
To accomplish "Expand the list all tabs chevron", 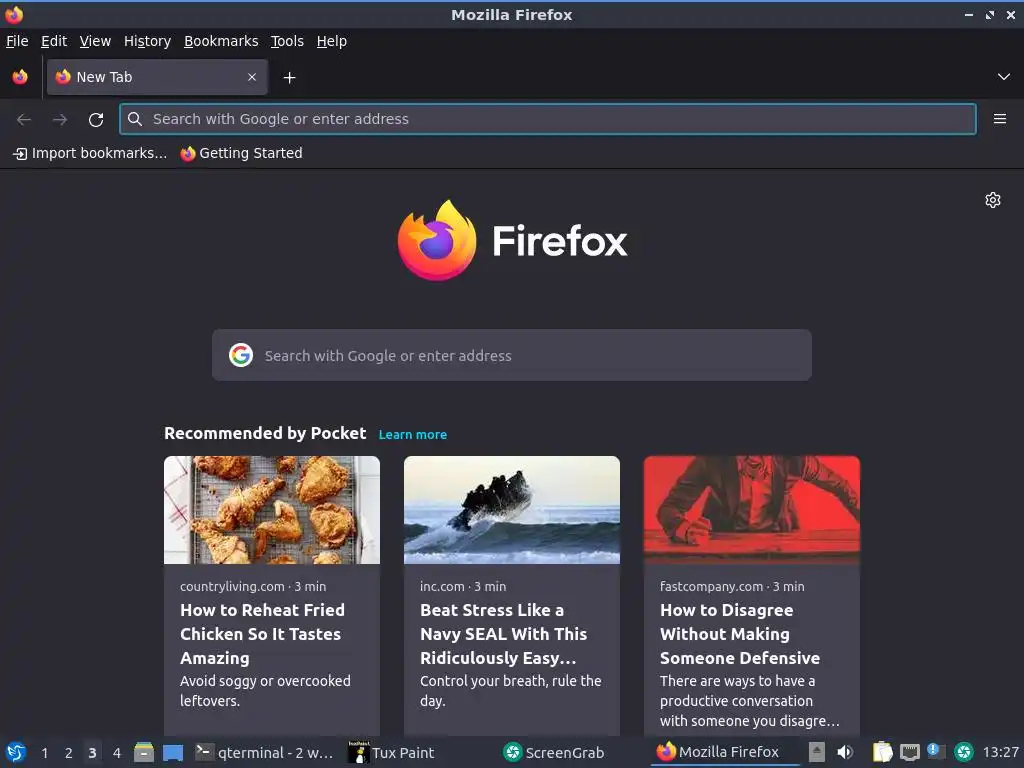I will pos(1003,77).
